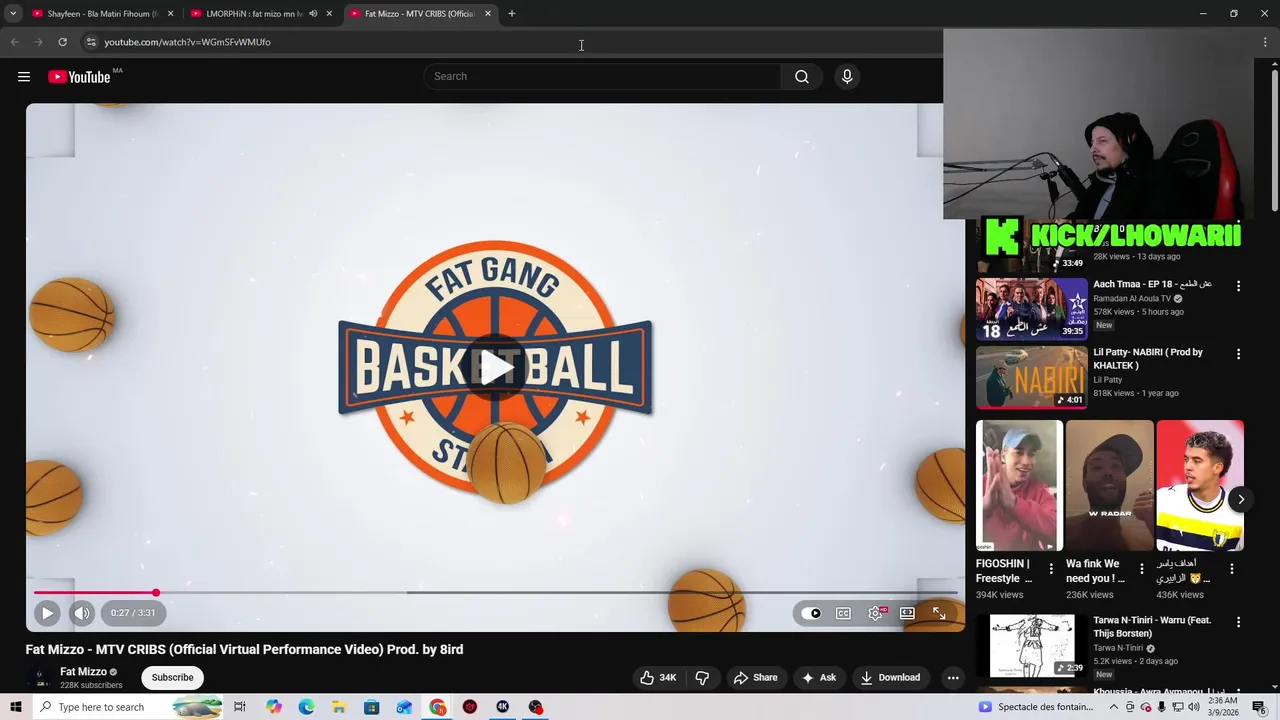Download the video
Image resolution: width=1280 pixels, height=720 pixels.
[891, 677]
